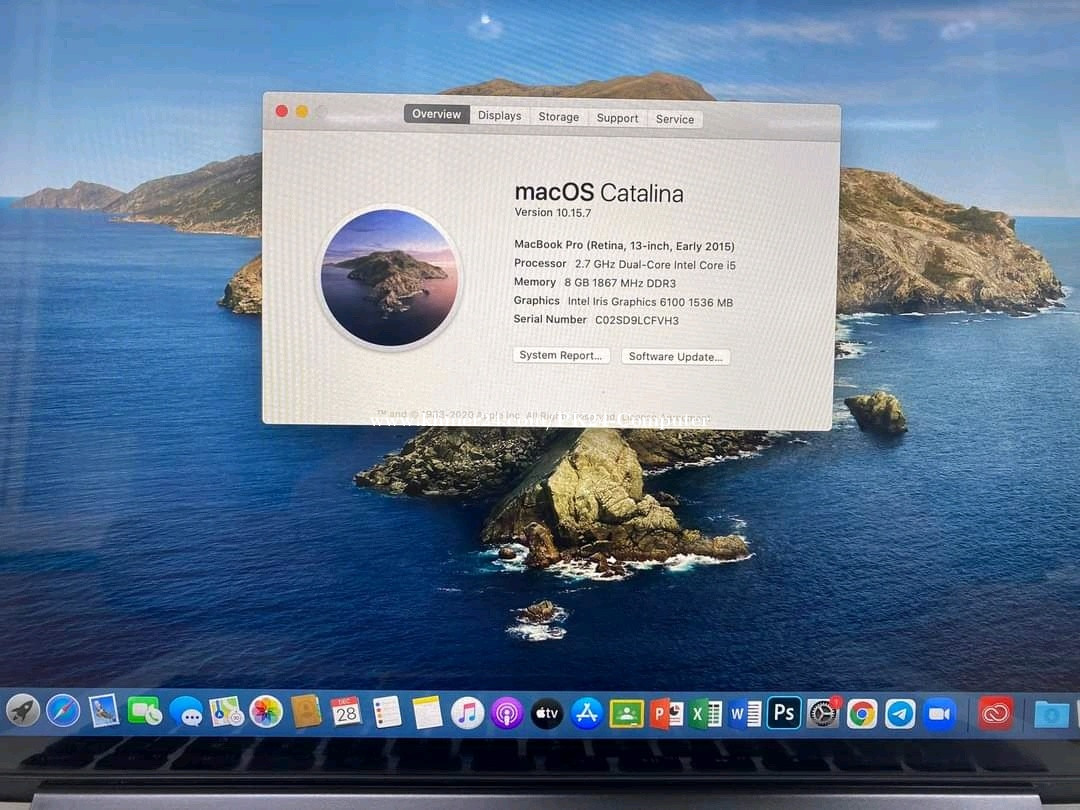Open FaceTime from the Dock
The image size is (1080, 810).
point(145,712)
